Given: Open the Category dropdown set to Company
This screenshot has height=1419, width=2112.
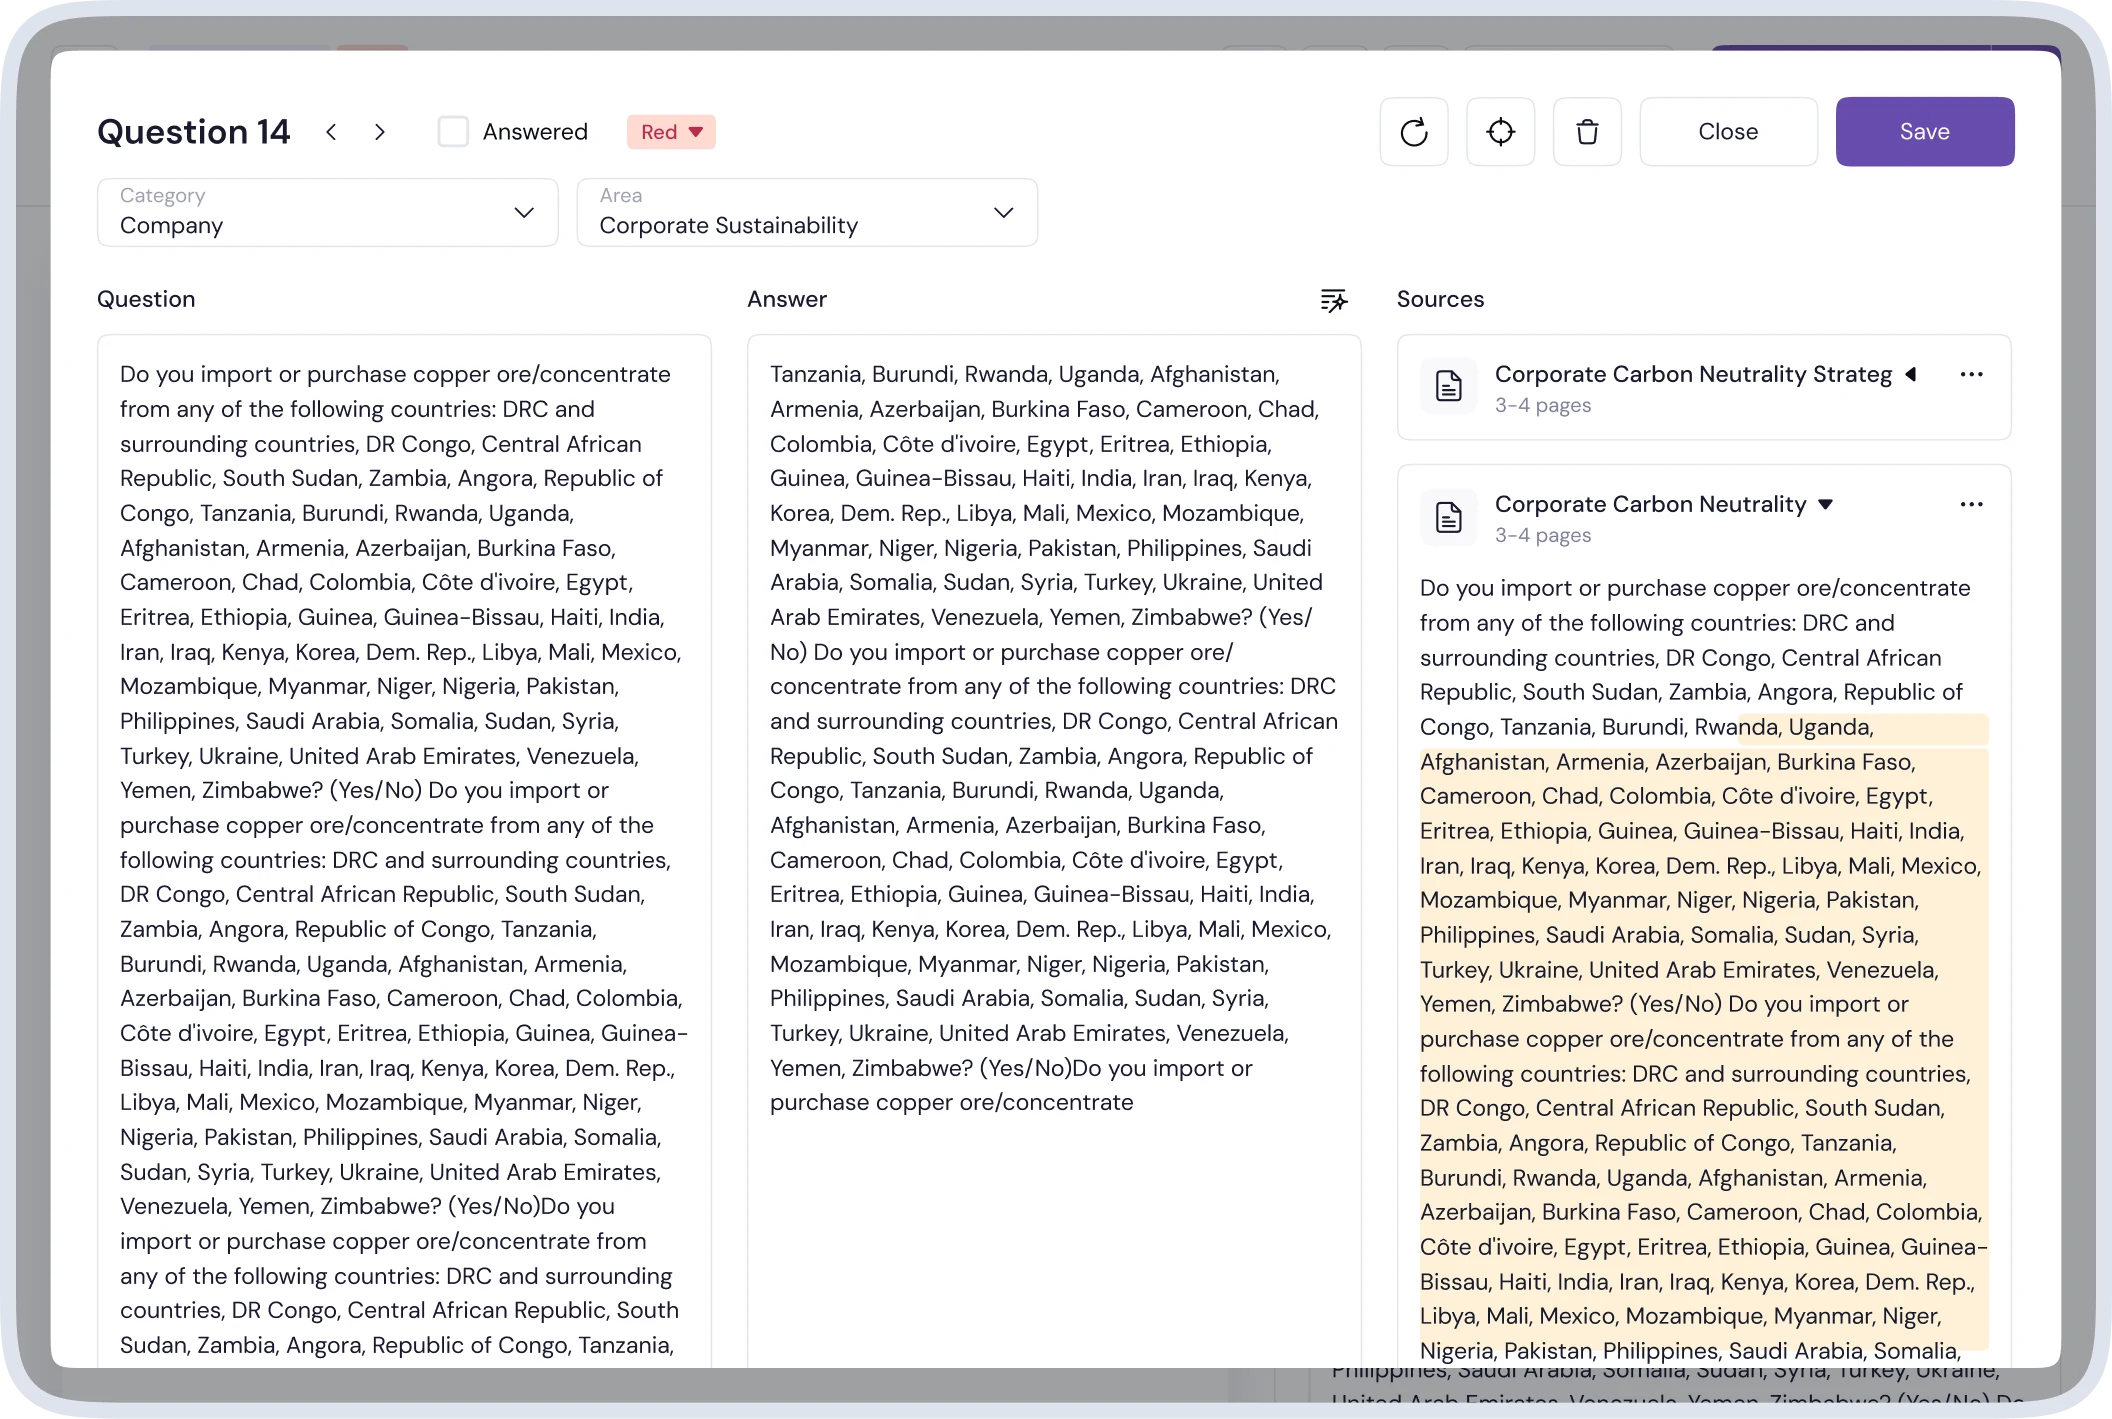Looking at the screenshot, I should [327, 212].
